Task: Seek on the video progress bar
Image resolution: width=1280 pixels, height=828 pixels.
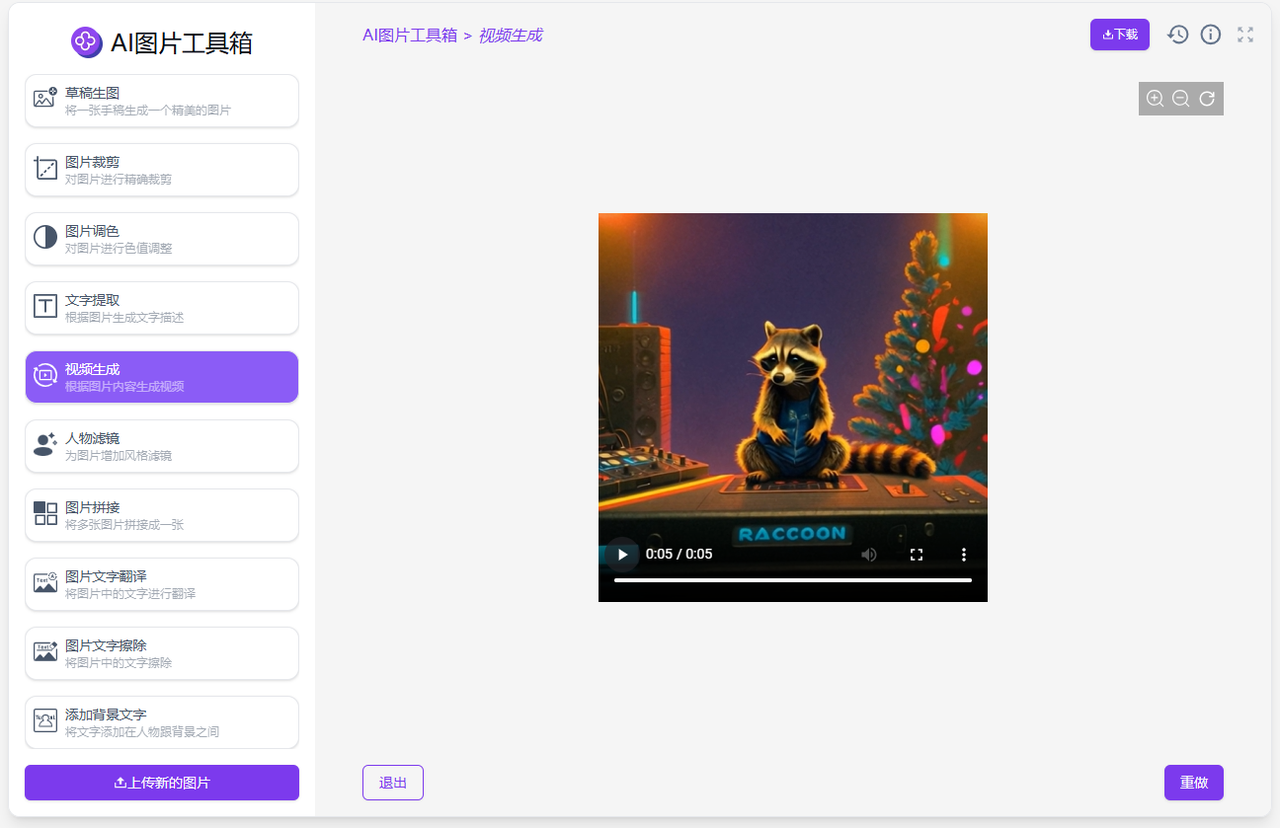Action: [793, 580]
